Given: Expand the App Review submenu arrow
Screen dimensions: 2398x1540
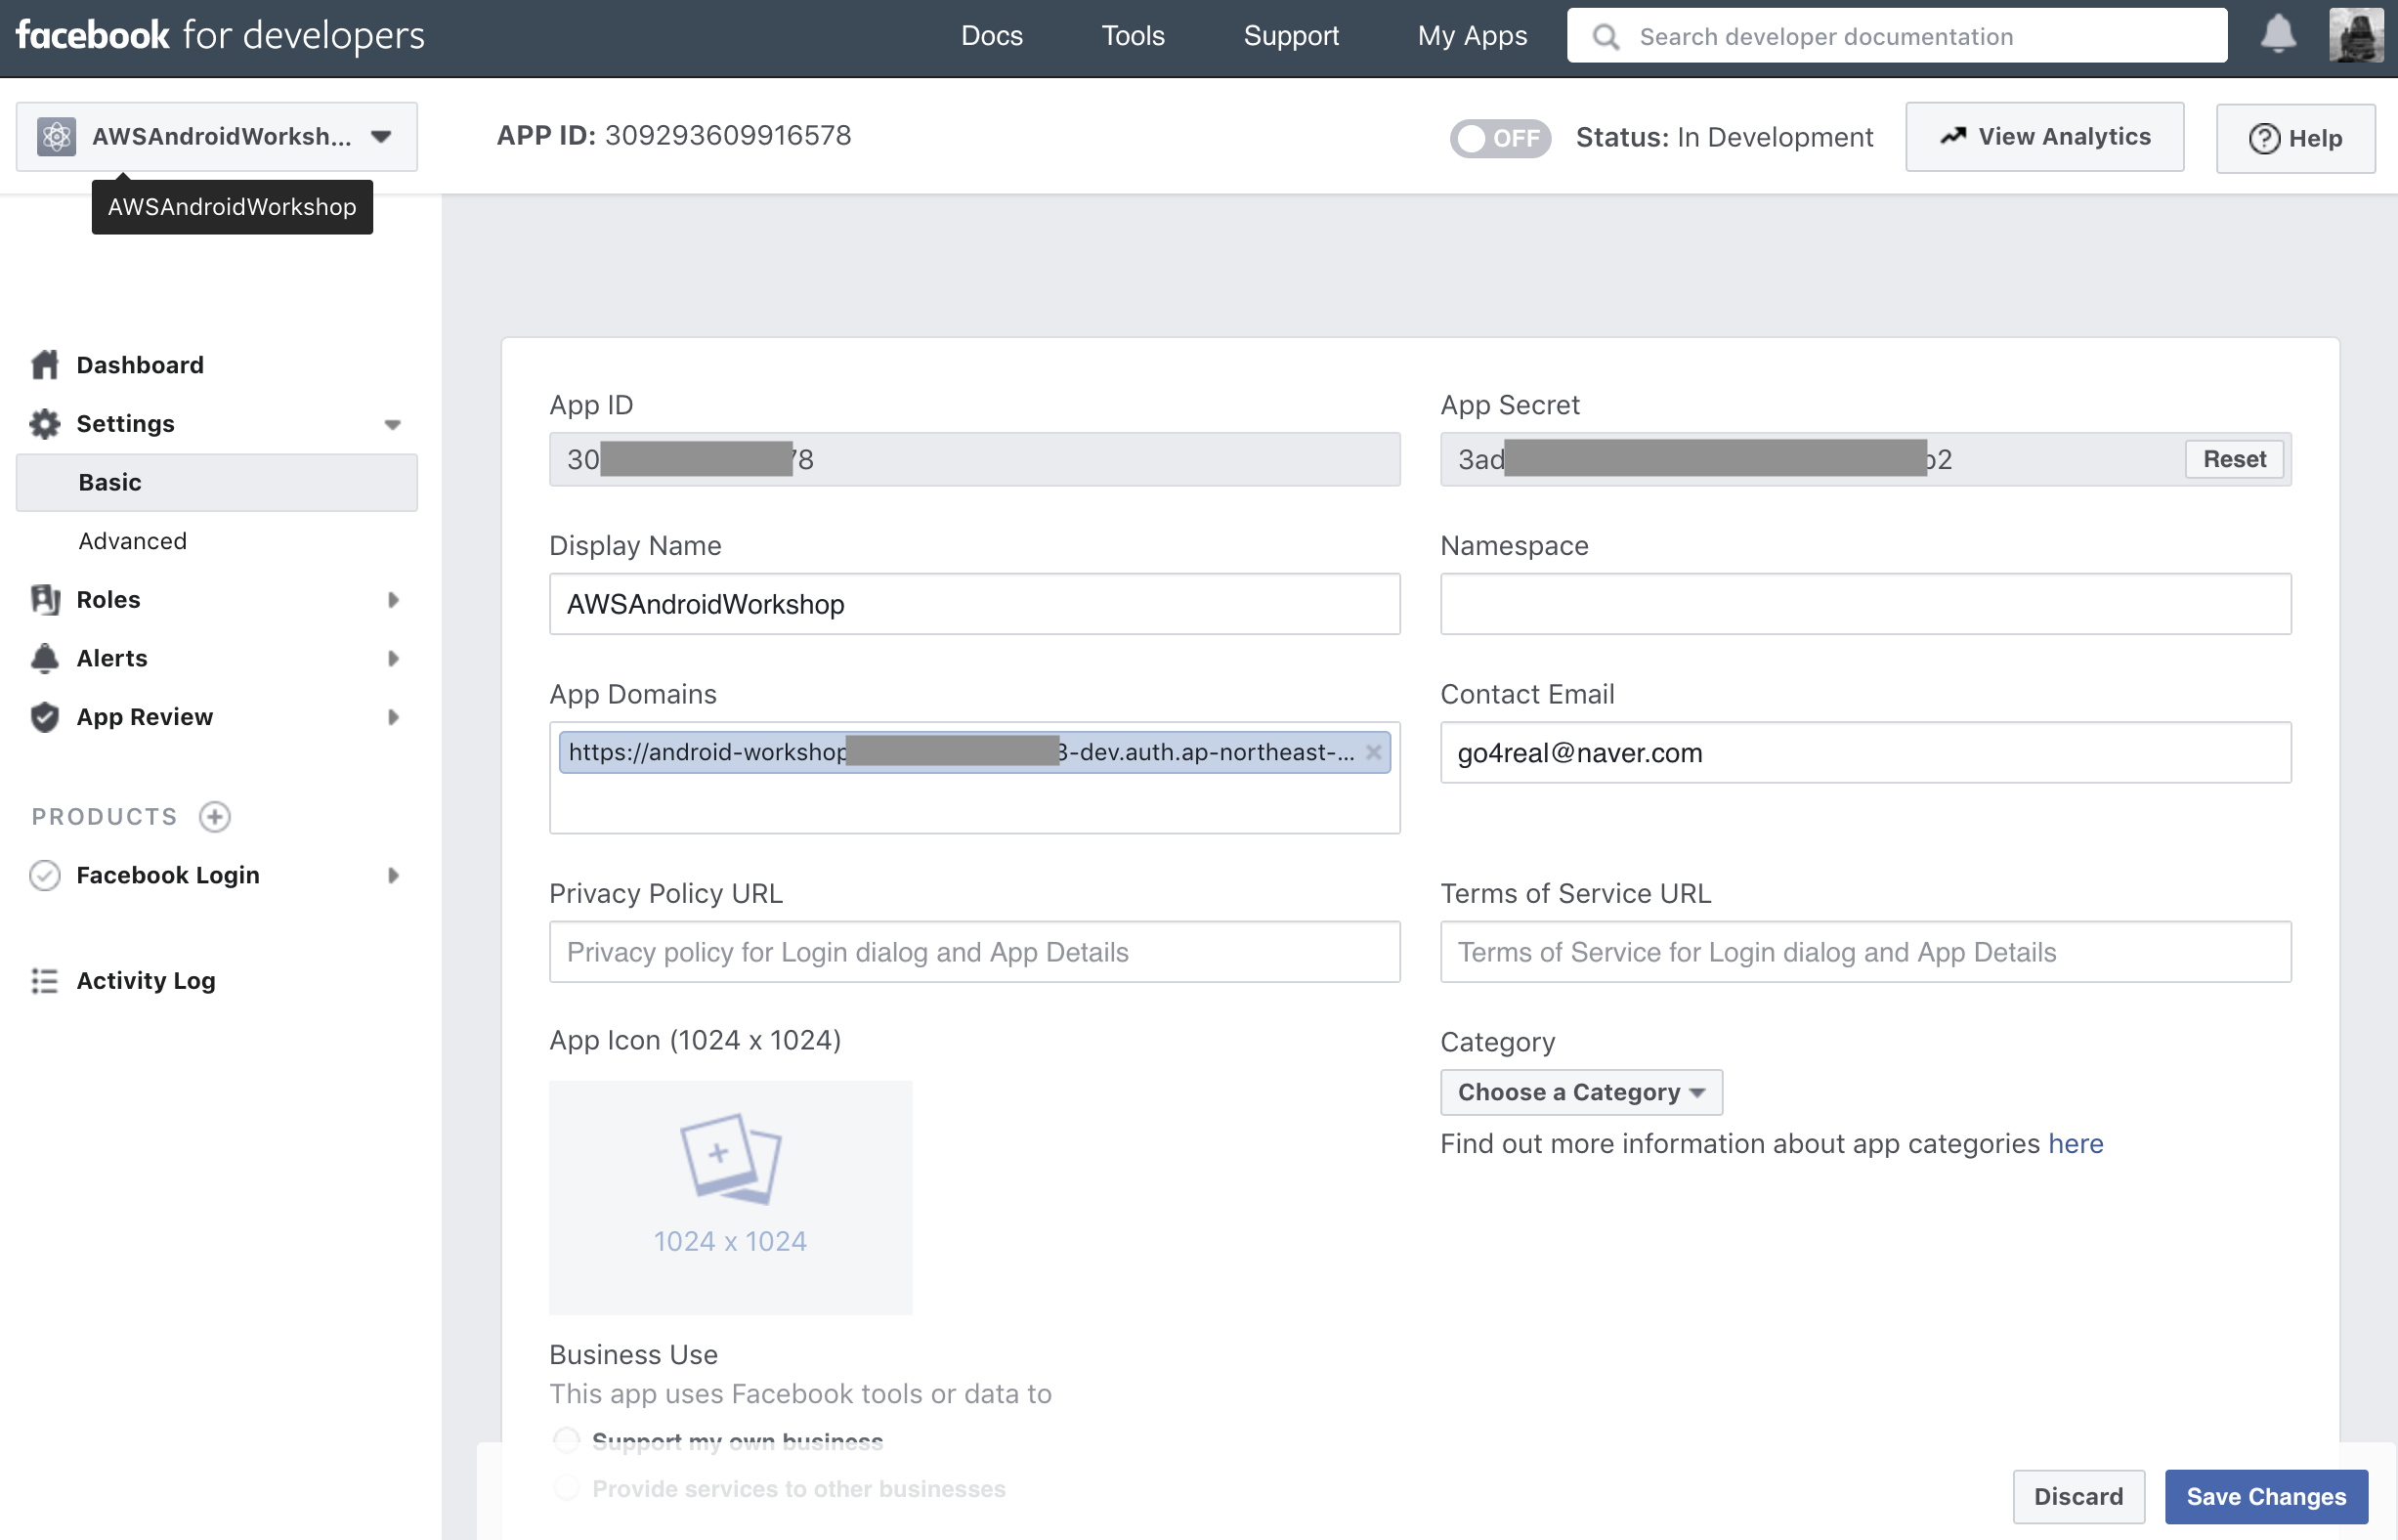Looking at the screenshot, I should click(393, 717).
